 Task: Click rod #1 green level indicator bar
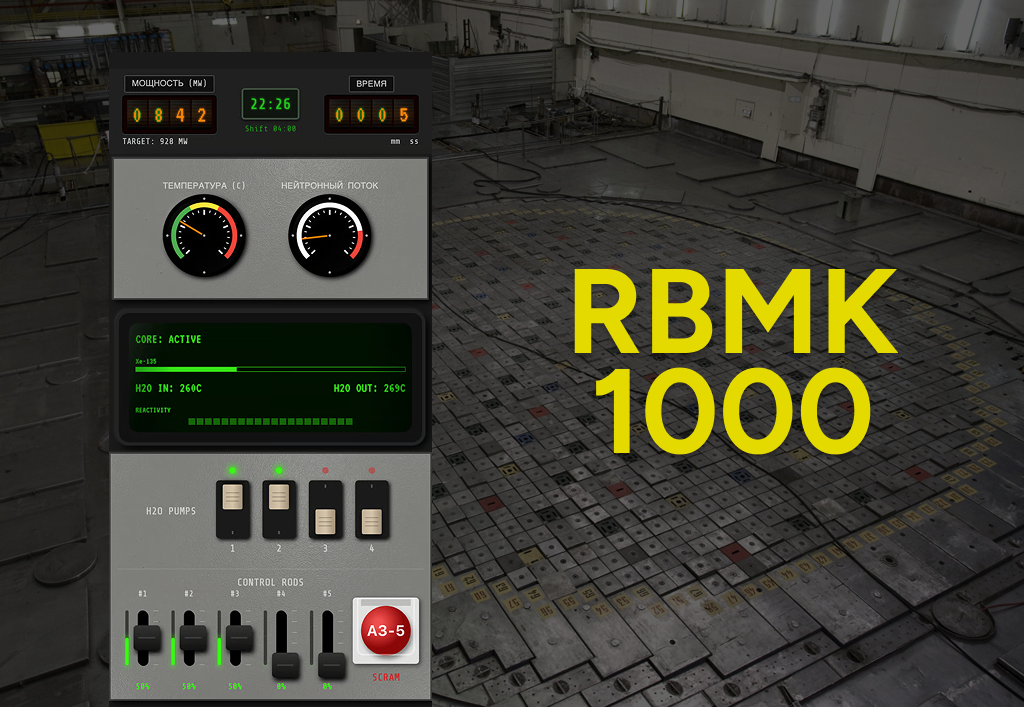coord(127,652)
